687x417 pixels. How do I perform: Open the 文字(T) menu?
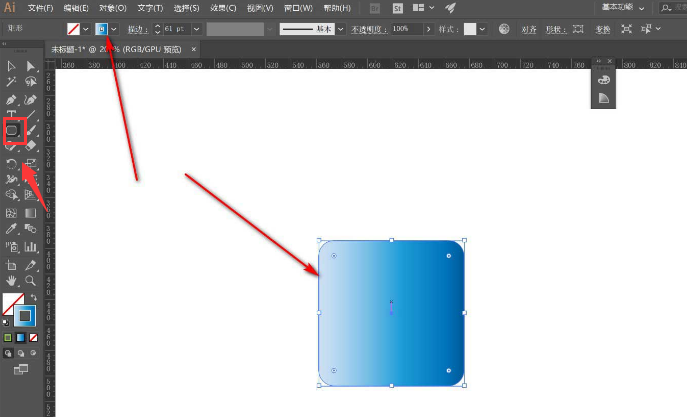pyautogui.click(x=150, y=8)
